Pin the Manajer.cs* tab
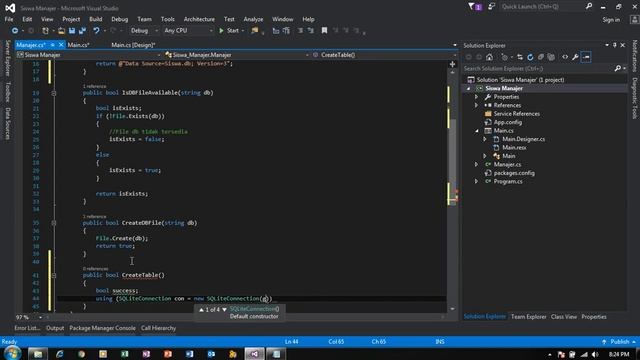This screenshot has width=640, height=360. point(53,45)
